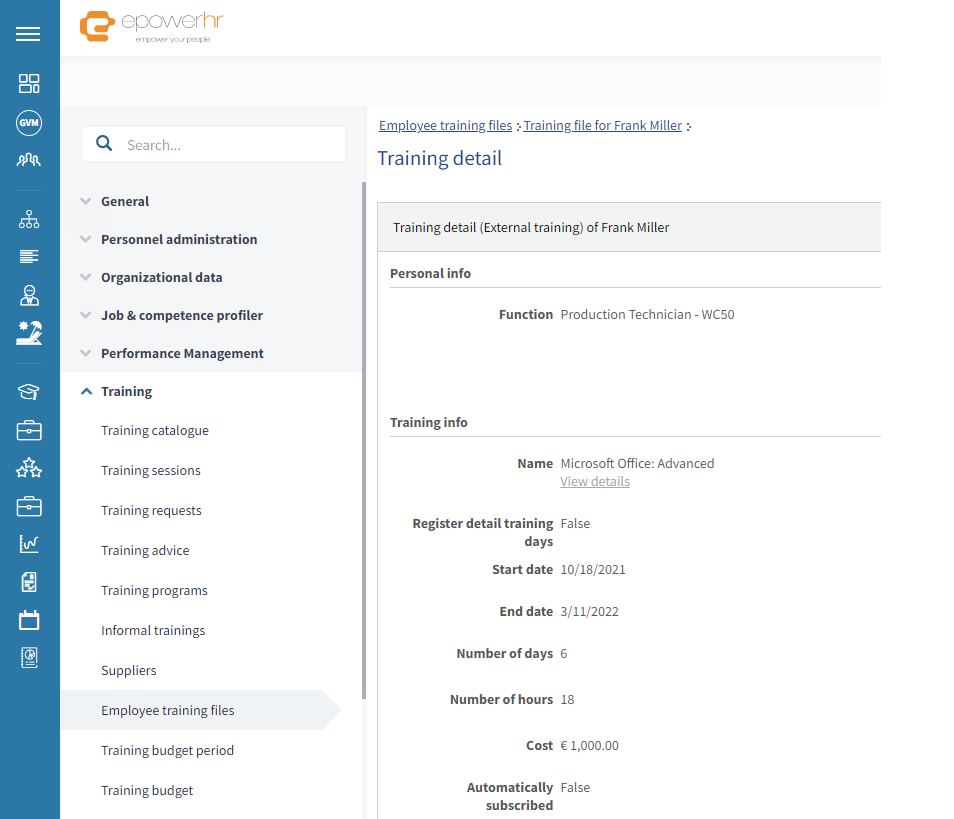Open the organization chart icon

(x=29, y=219)
